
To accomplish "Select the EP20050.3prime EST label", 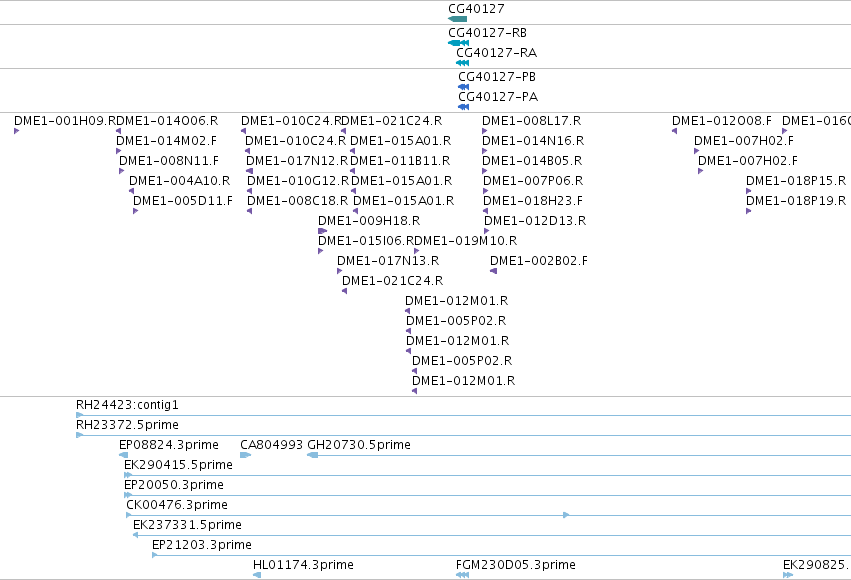I will coord(174,485).
